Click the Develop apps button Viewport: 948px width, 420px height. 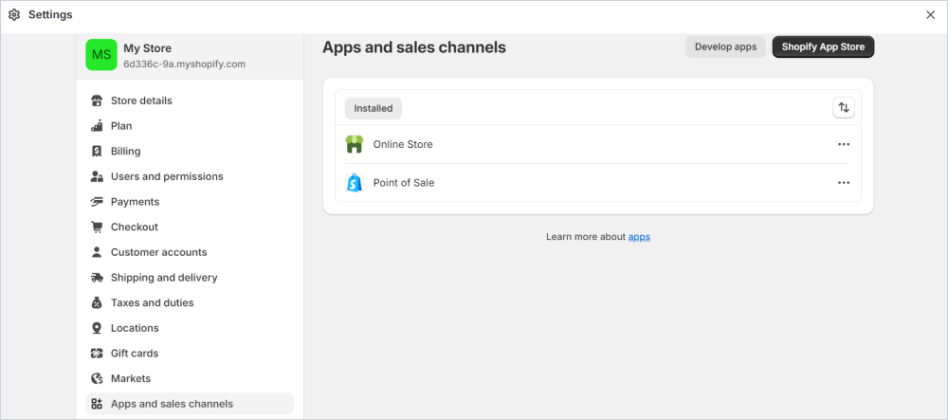click(726, 47)
